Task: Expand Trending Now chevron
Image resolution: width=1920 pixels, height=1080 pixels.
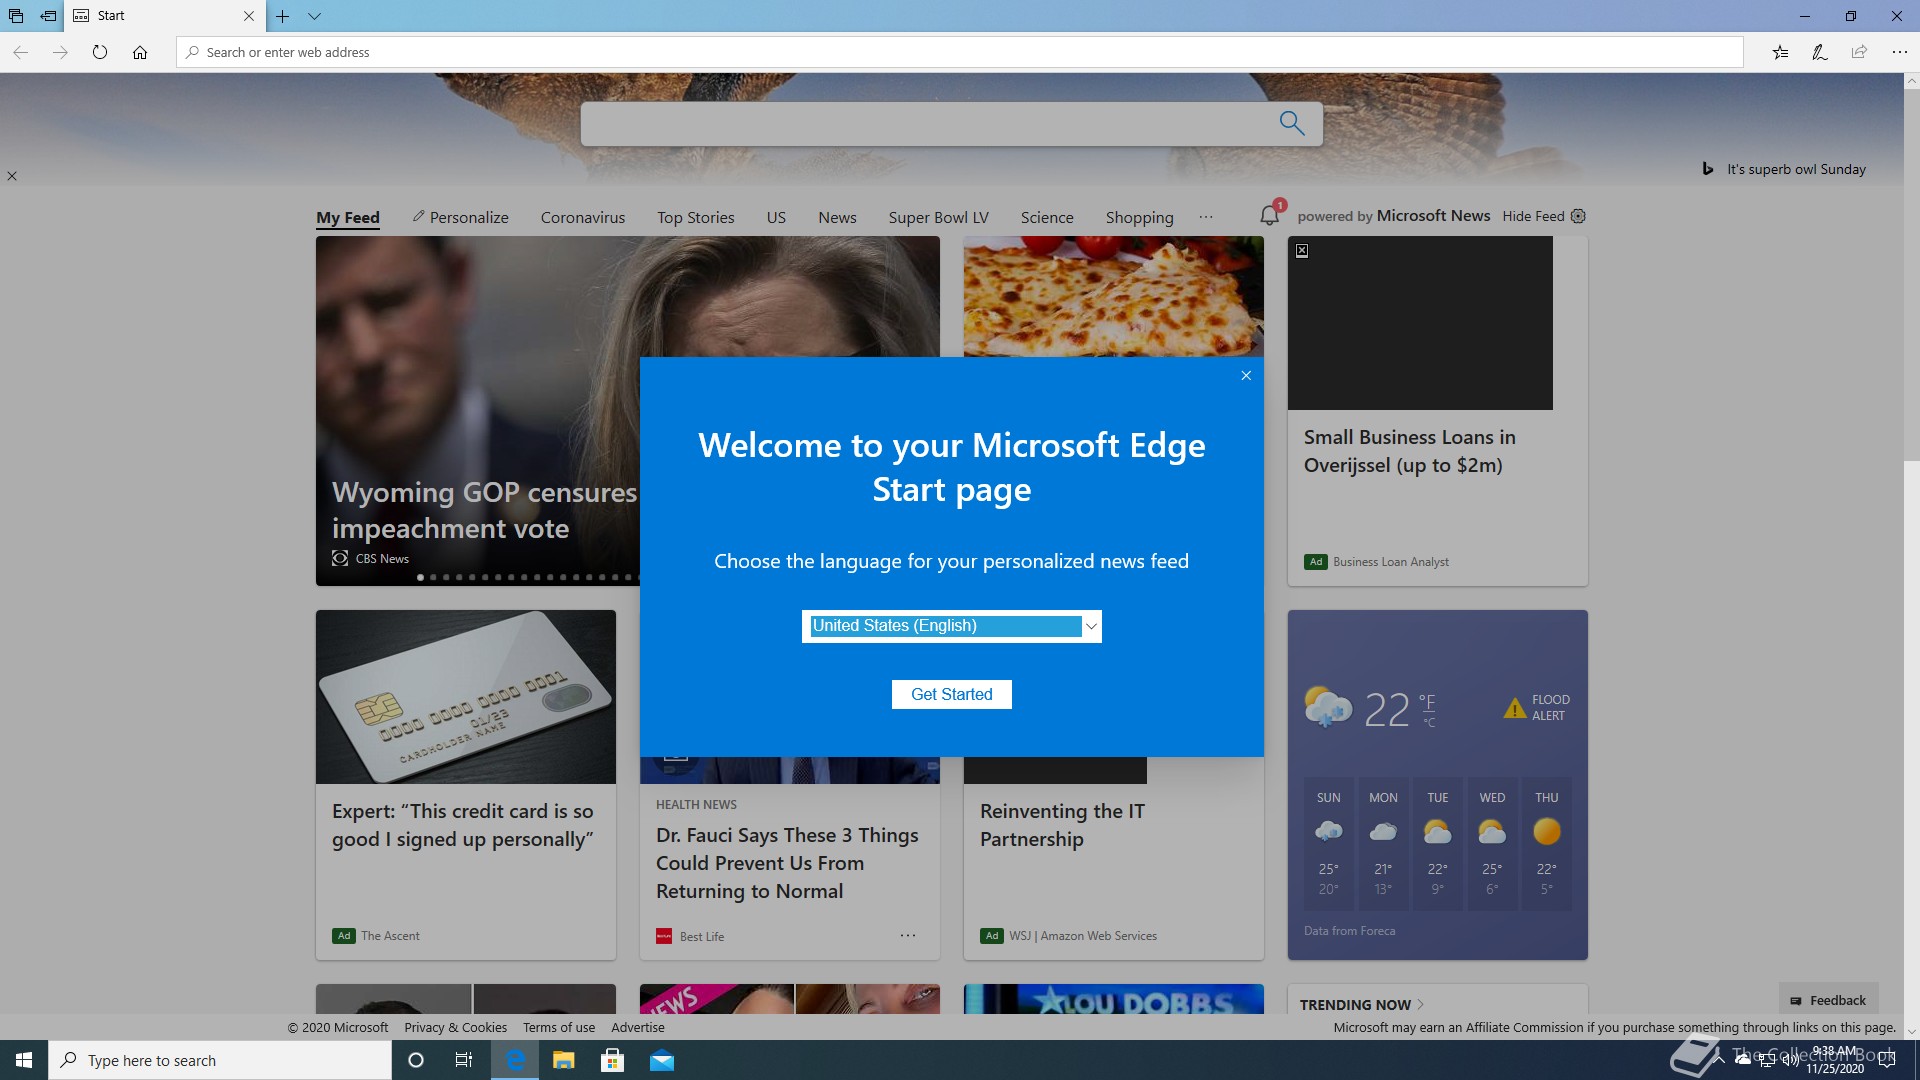Action: click(x=1420, y=1004)
